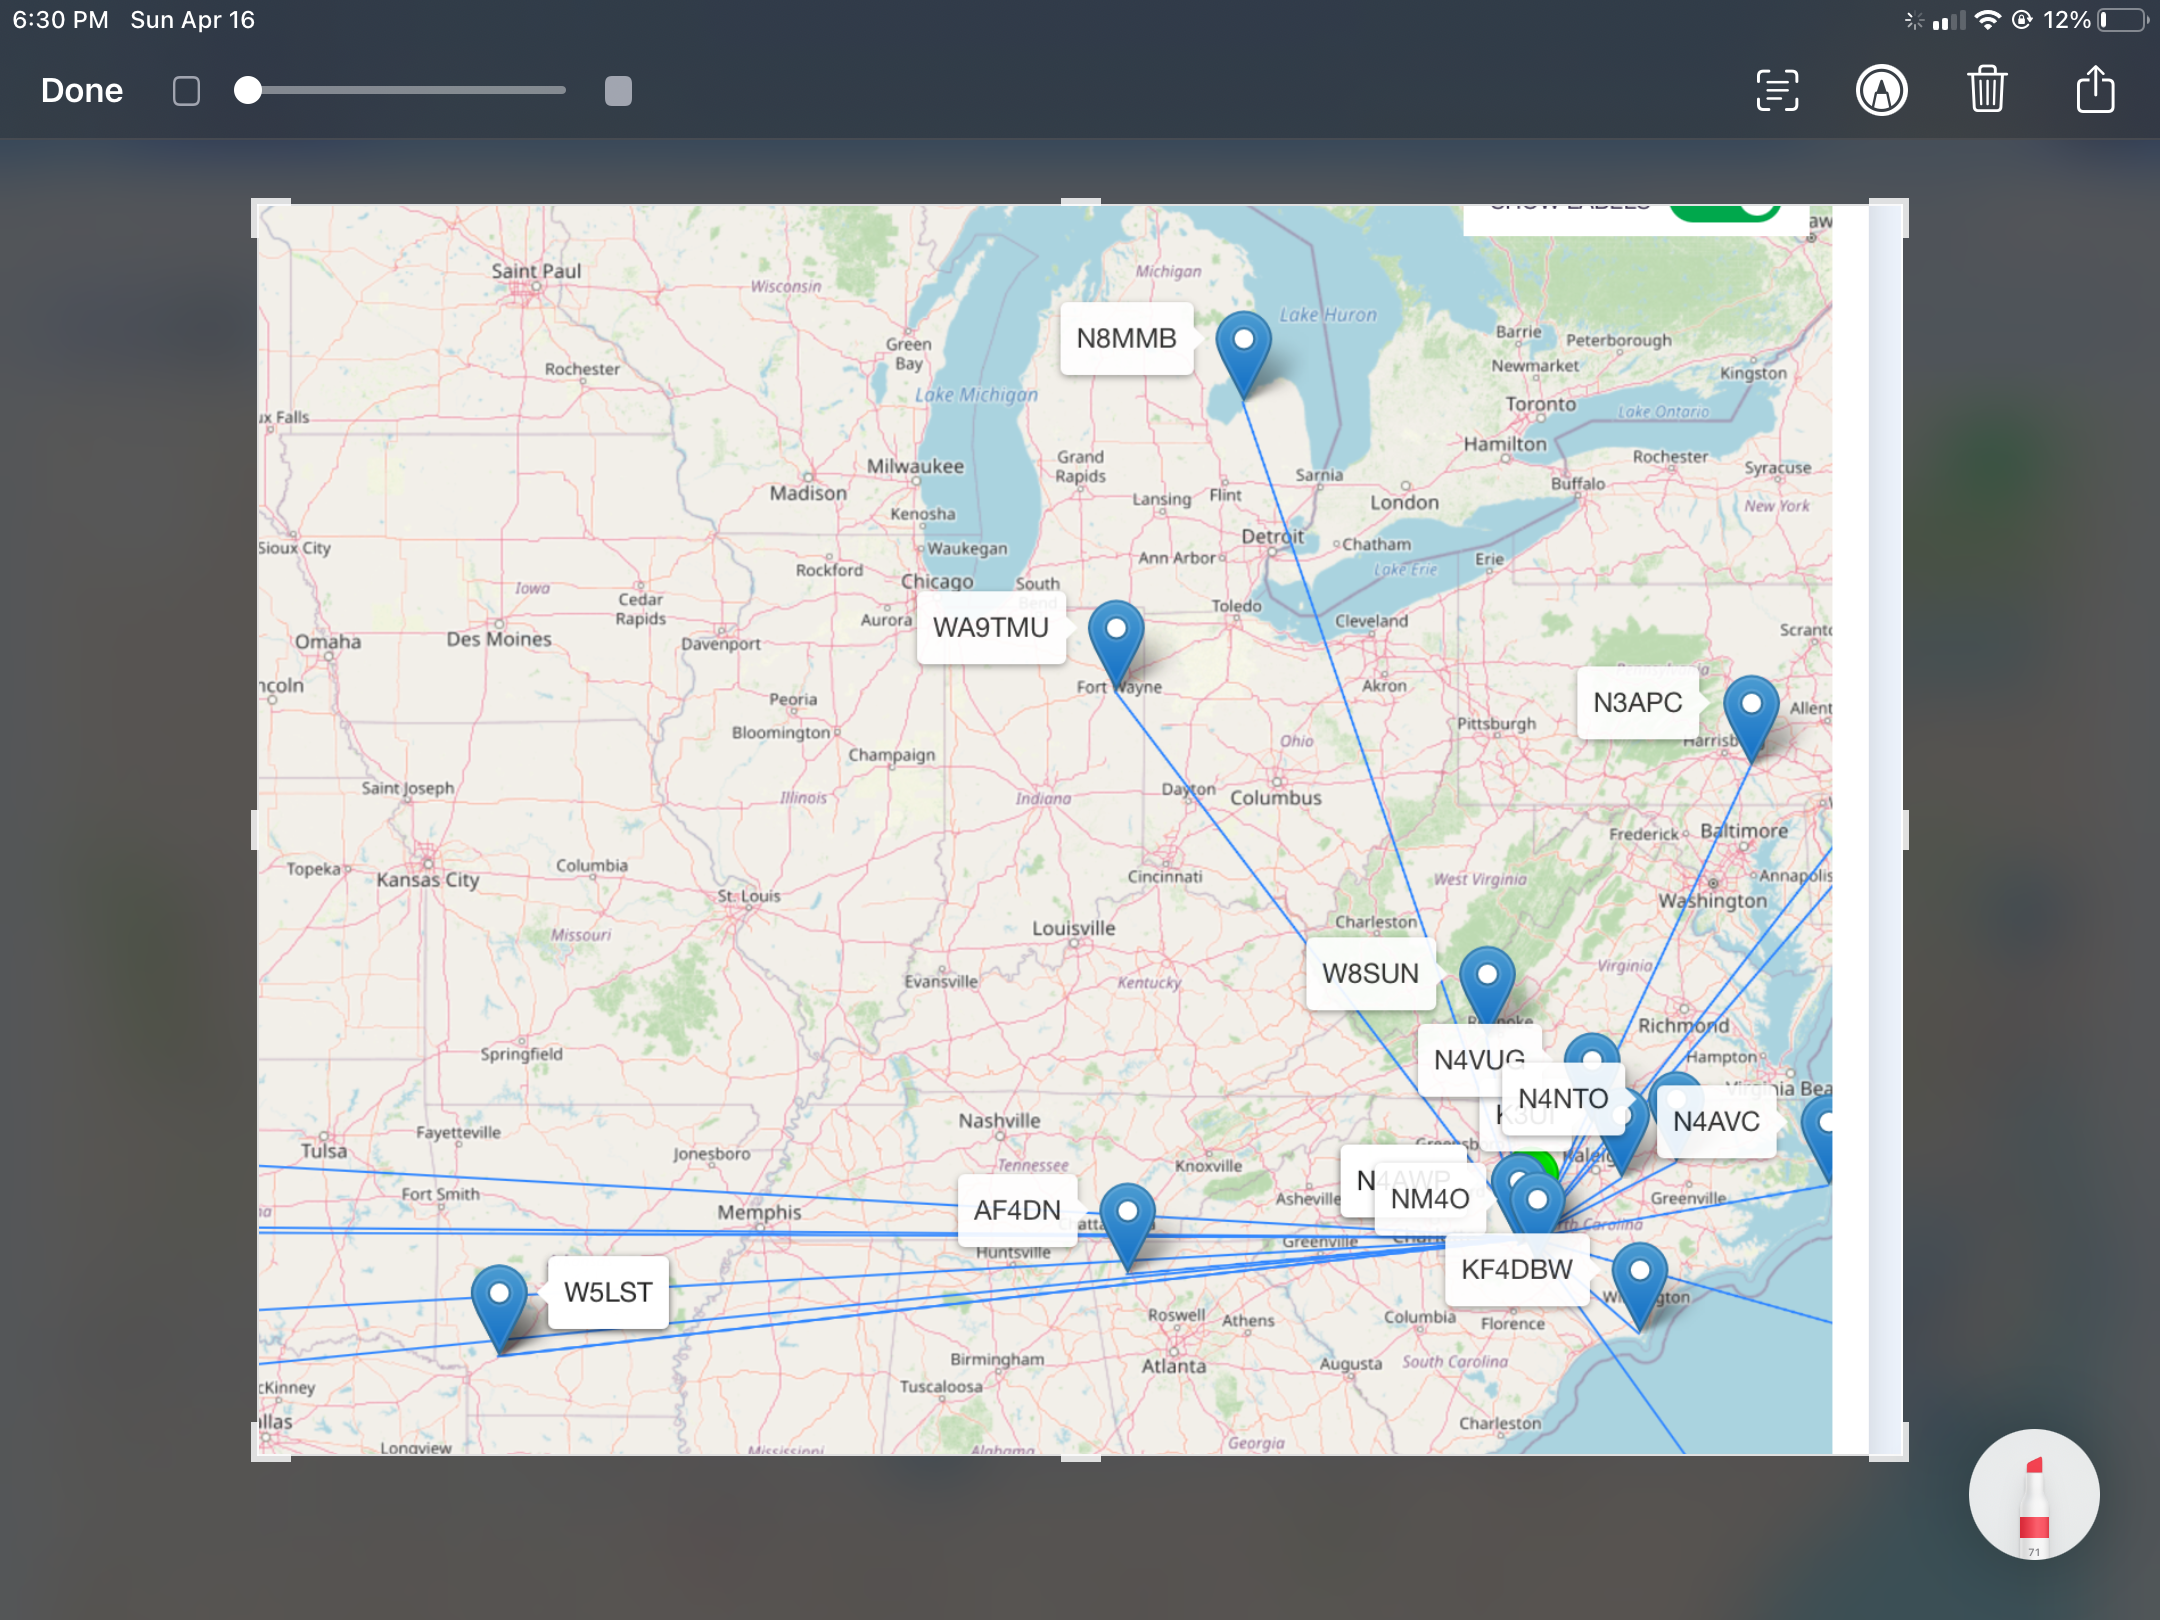Open the Share sheet icon
Screen dimensions: 2160x1620
pos(2095,89)
